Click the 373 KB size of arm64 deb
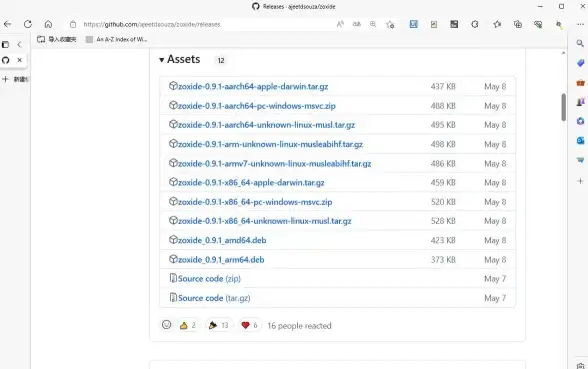 pos(443,260)
